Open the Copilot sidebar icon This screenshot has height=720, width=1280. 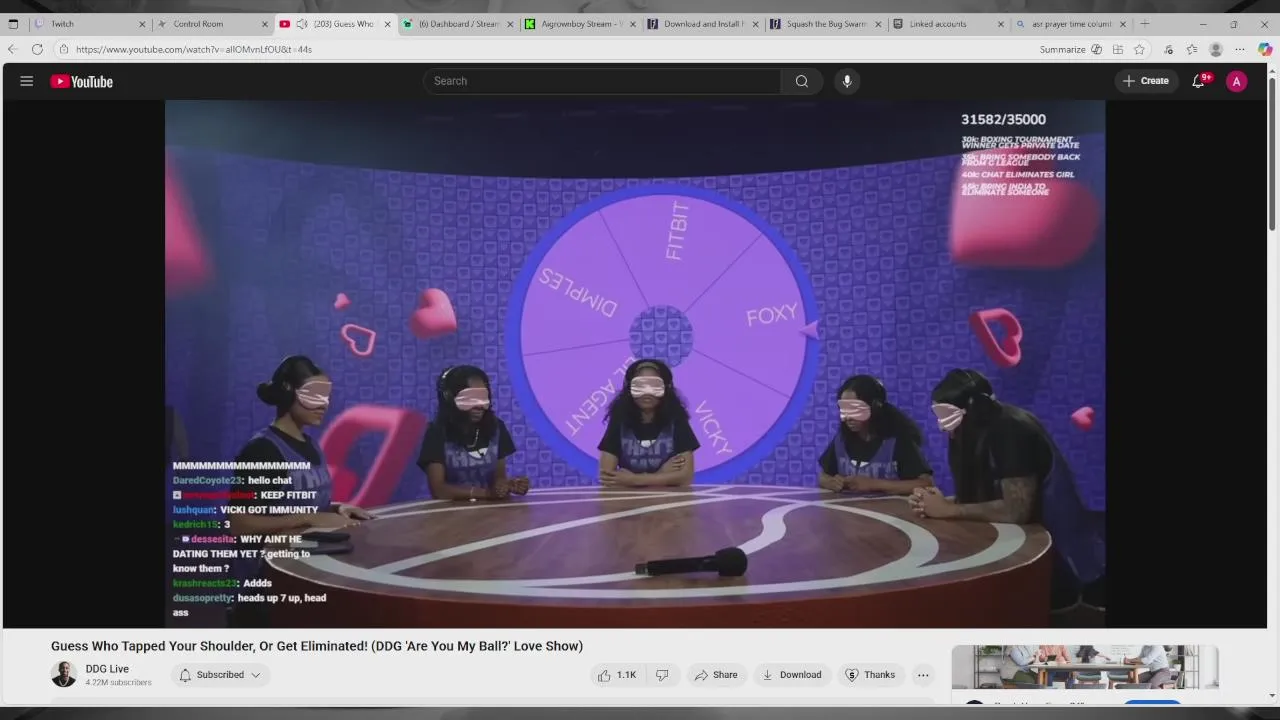1265,49
